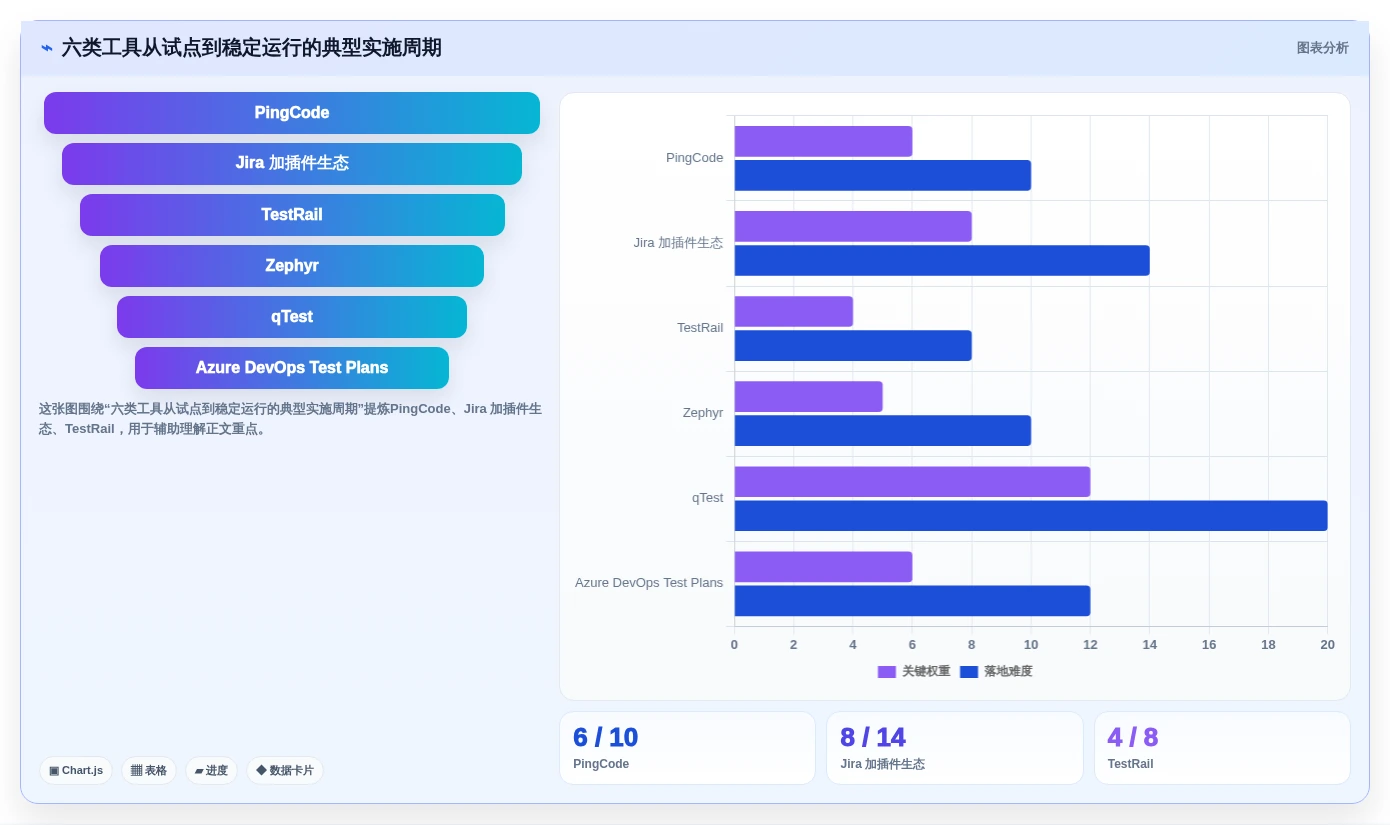Click TestRail's blue 落地难度 chart bar
The width and height of the screenshot is (1390, 825).
tap(853, 345)
